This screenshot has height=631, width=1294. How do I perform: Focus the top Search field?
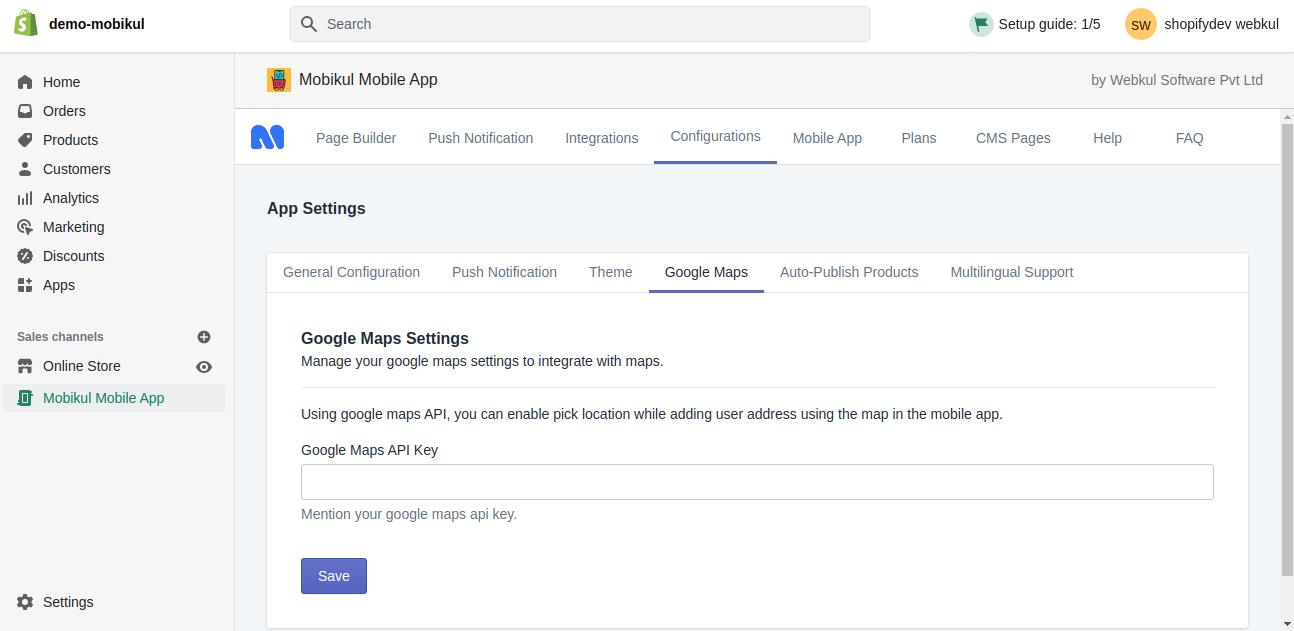click(580, 24)
